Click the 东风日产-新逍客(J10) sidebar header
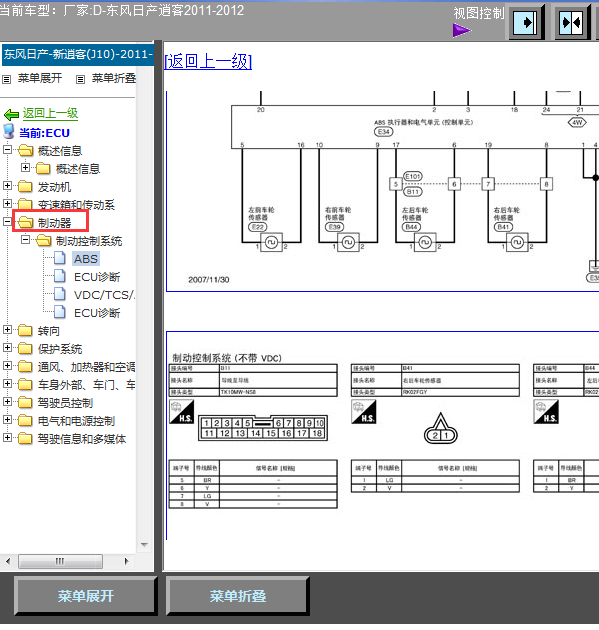Screen dimensions: 599x630 click(x=78, y=55)
